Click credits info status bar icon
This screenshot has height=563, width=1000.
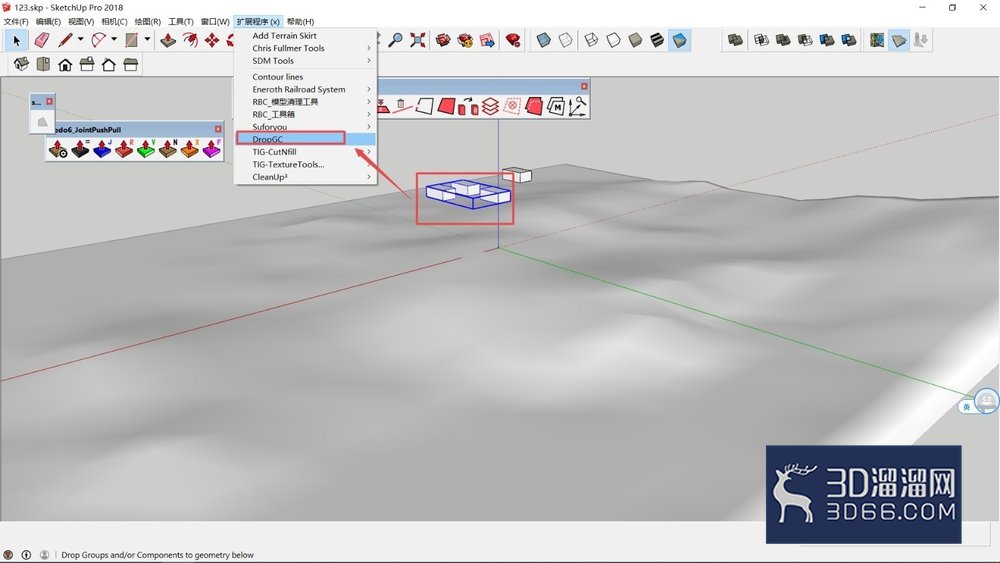pos(26,555)
